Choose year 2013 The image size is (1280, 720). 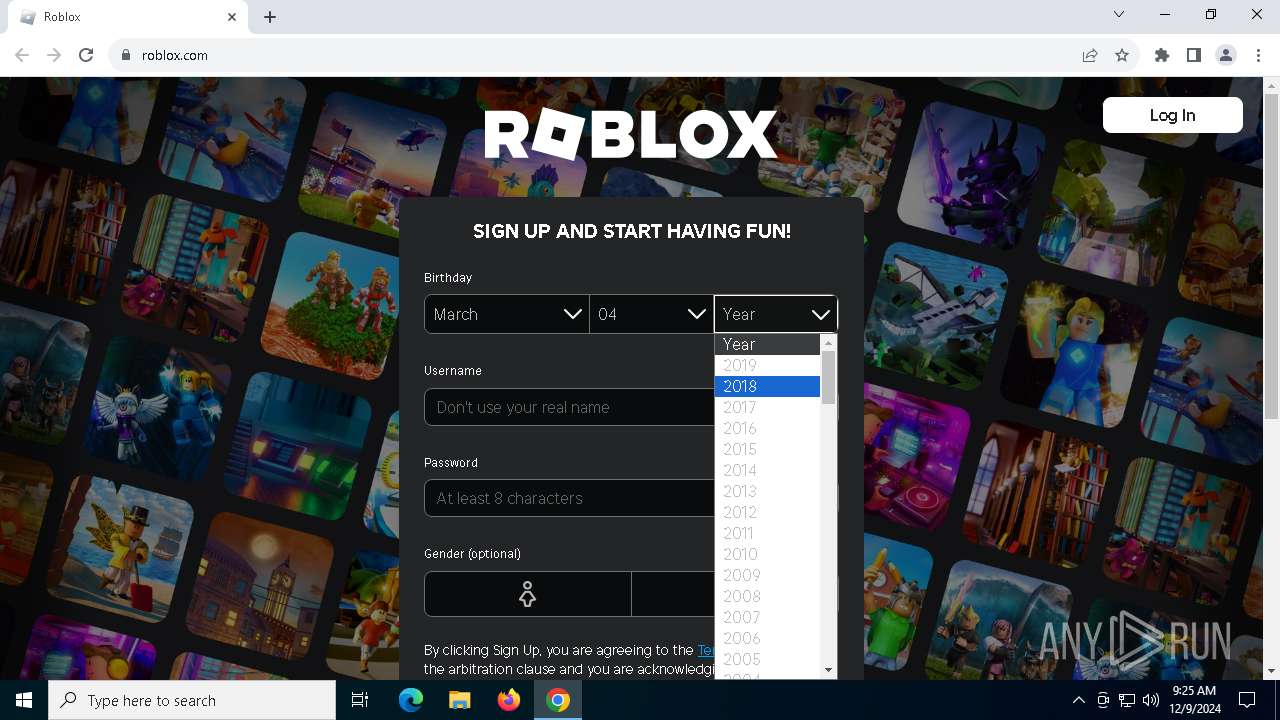point(768,491)
